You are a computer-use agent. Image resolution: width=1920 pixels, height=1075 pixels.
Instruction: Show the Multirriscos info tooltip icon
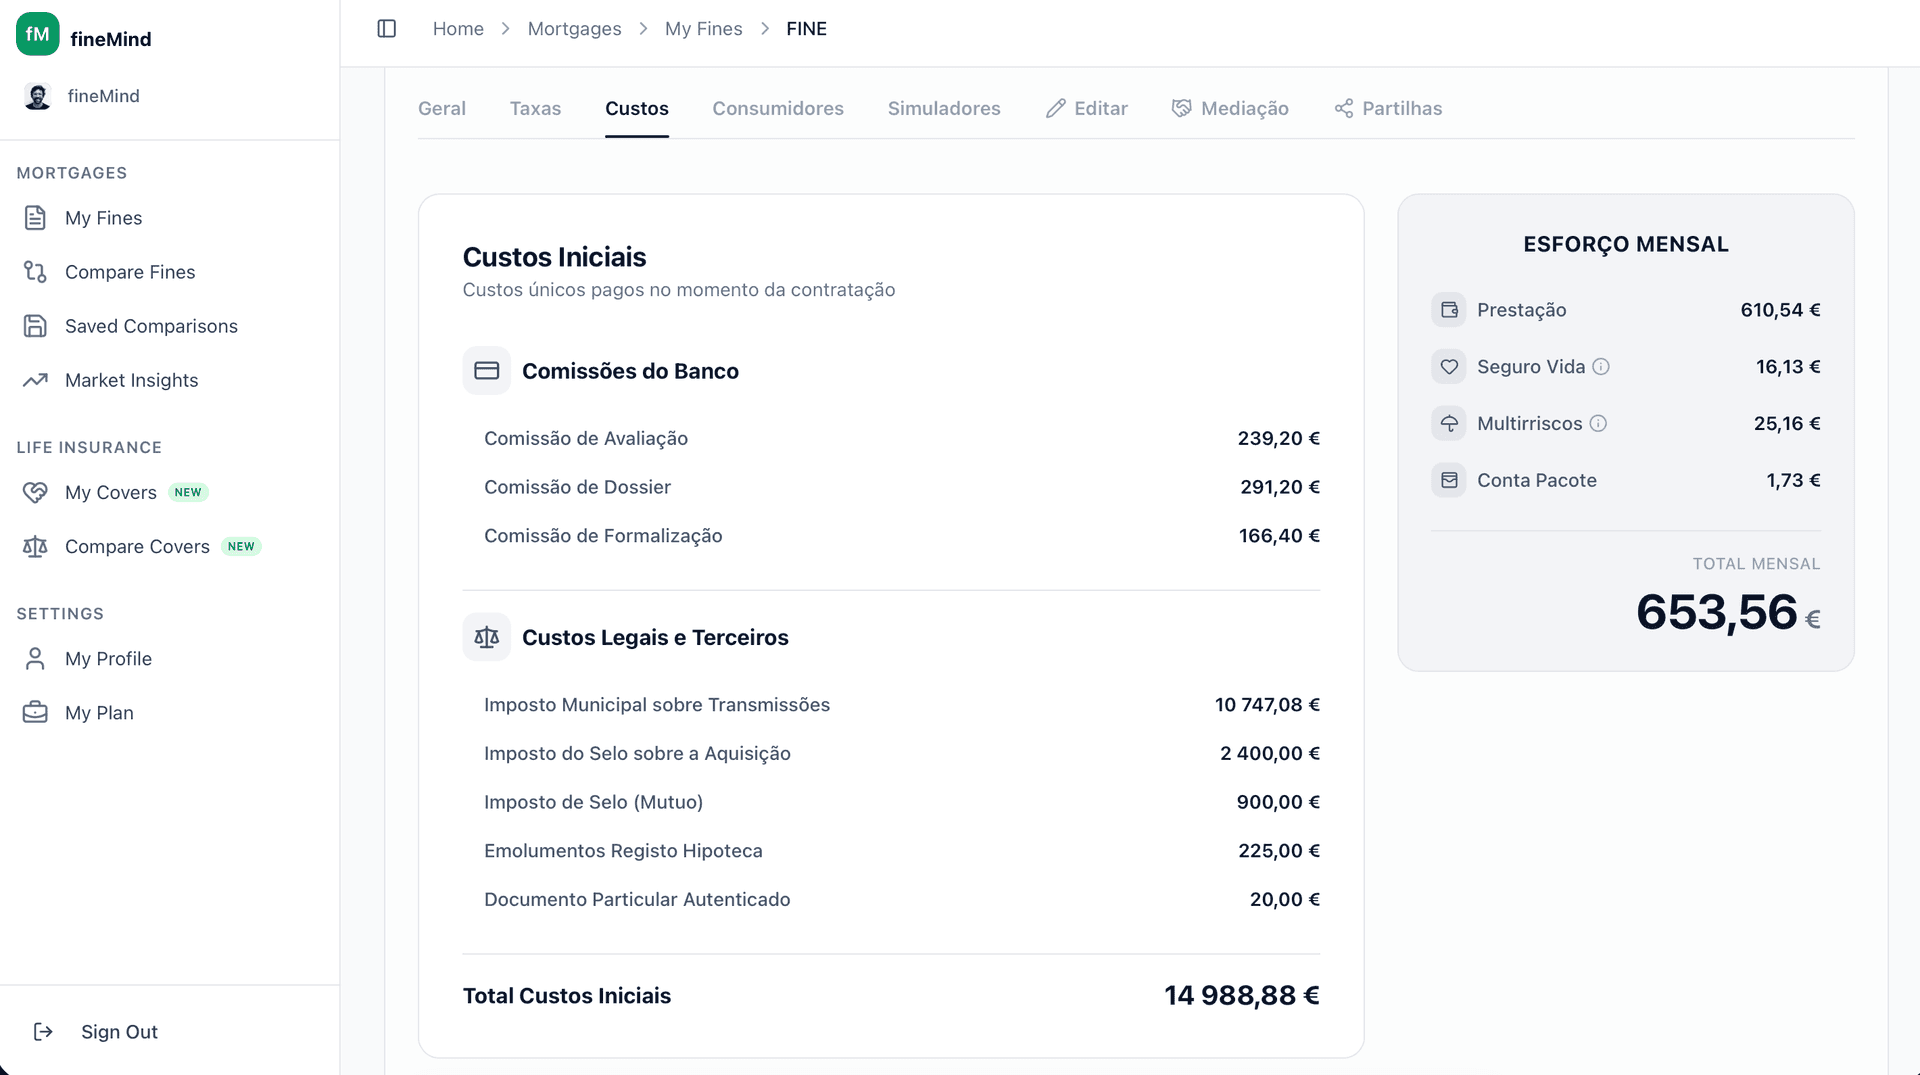[1598, 424]
